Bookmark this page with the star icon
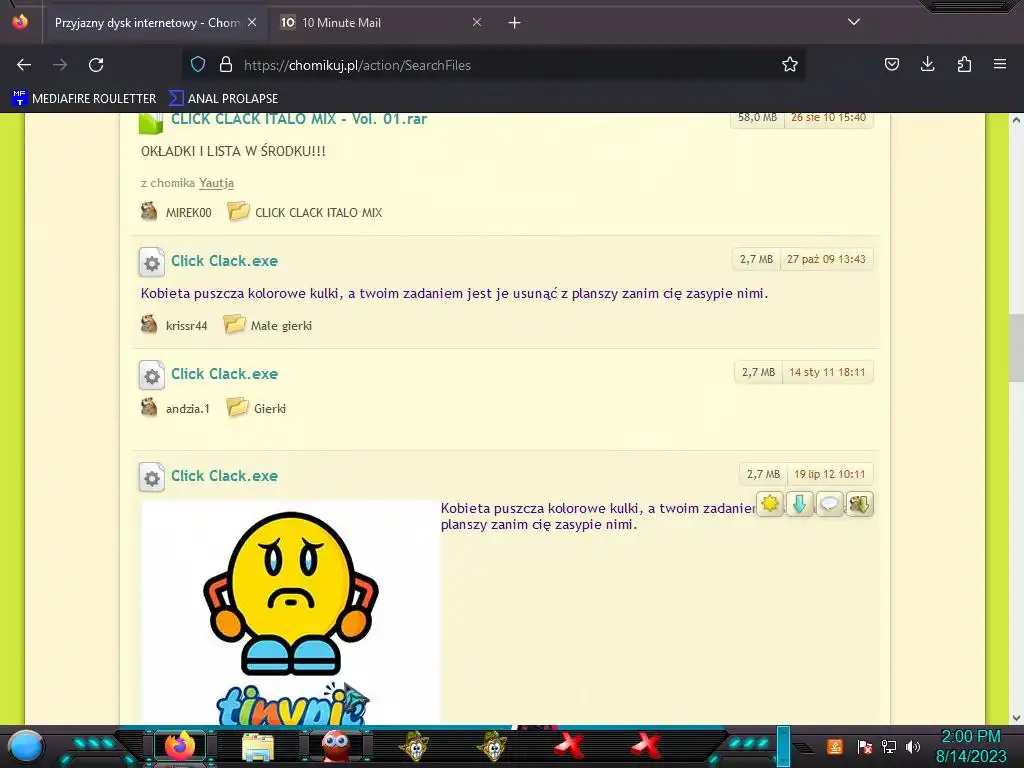 pyautogui.click(x=790, y=64)
